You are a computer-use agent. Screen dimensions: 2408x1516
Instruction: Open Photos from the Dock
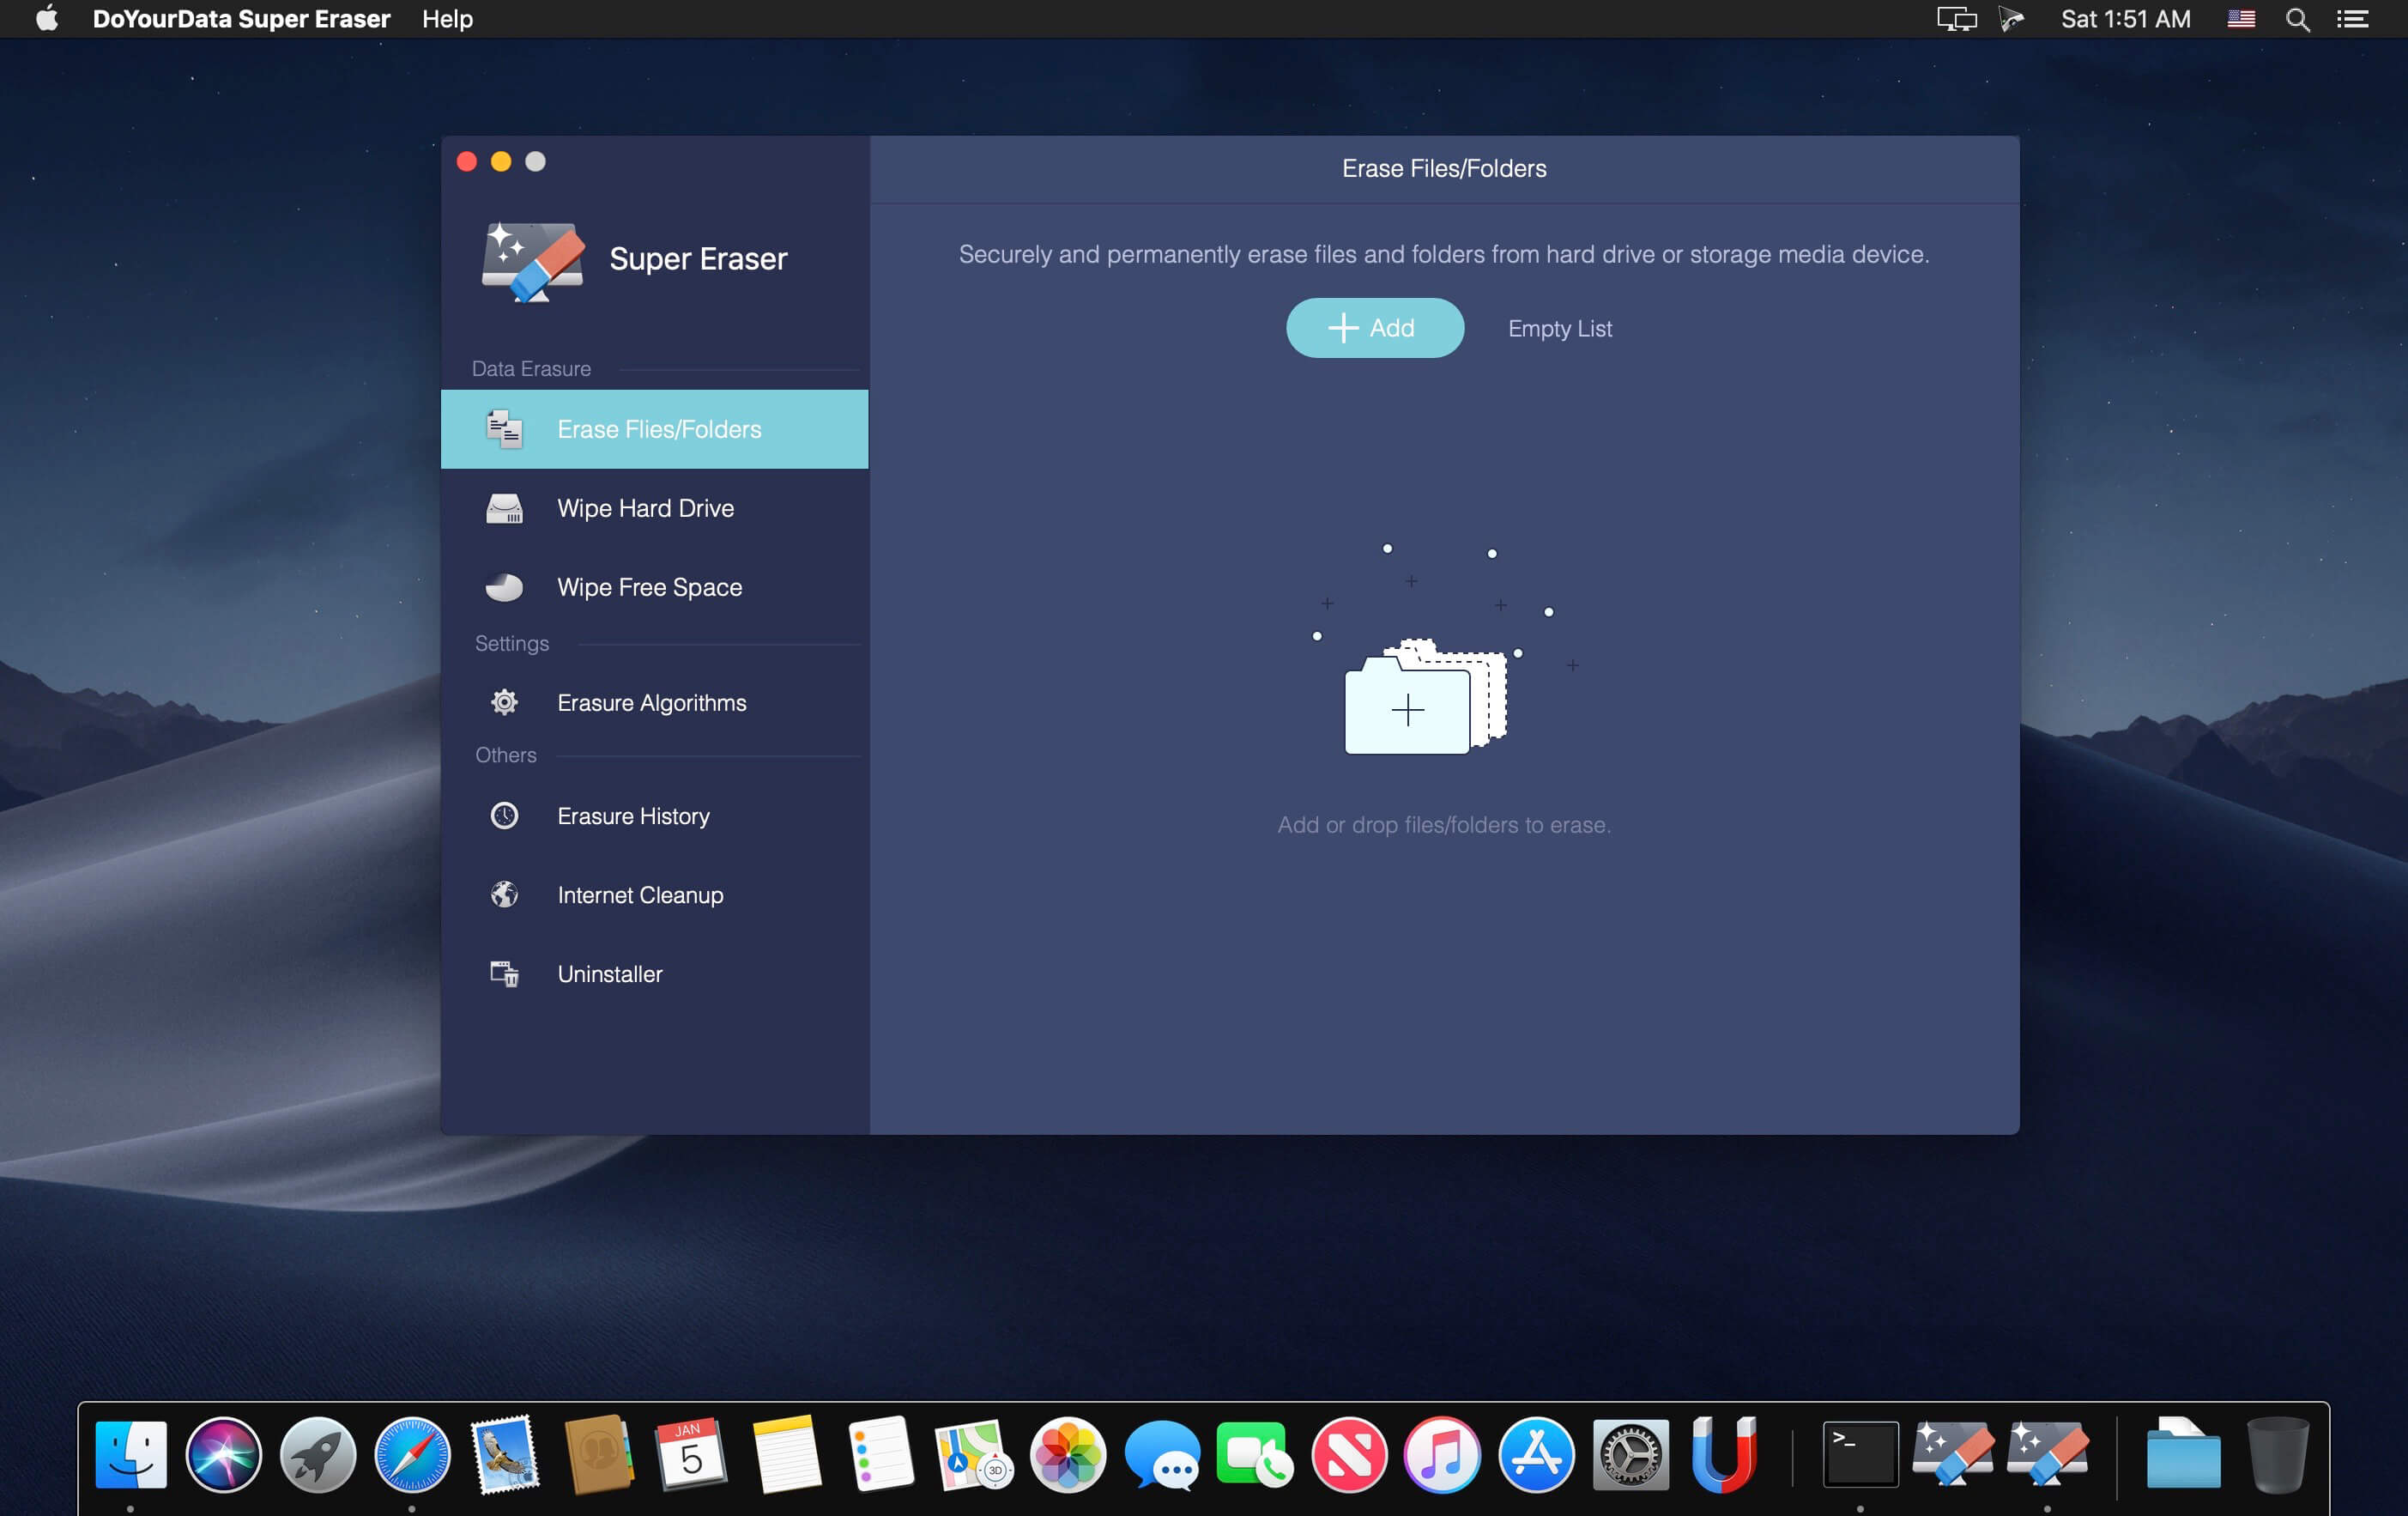click(1068, 1454)
